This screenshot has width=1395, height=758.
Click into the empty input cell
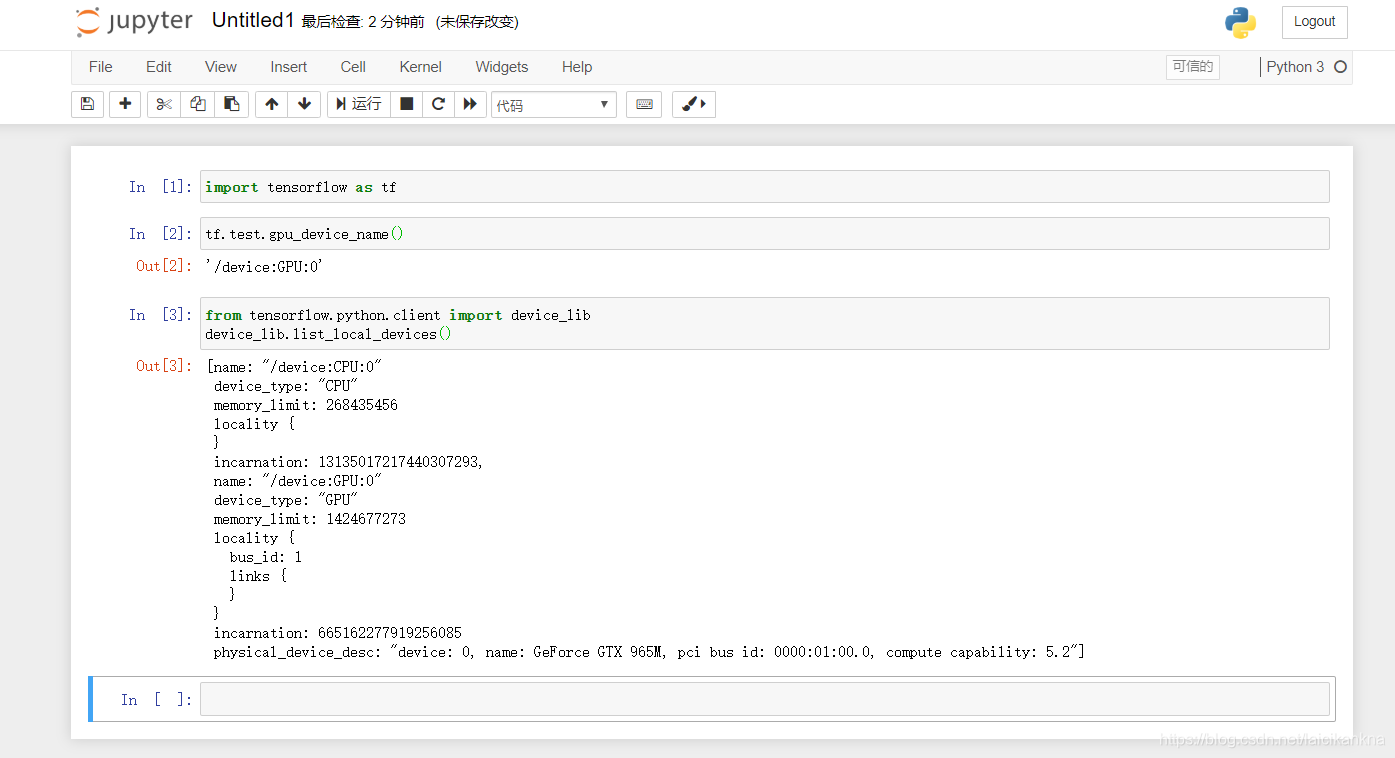click(765, 699)
